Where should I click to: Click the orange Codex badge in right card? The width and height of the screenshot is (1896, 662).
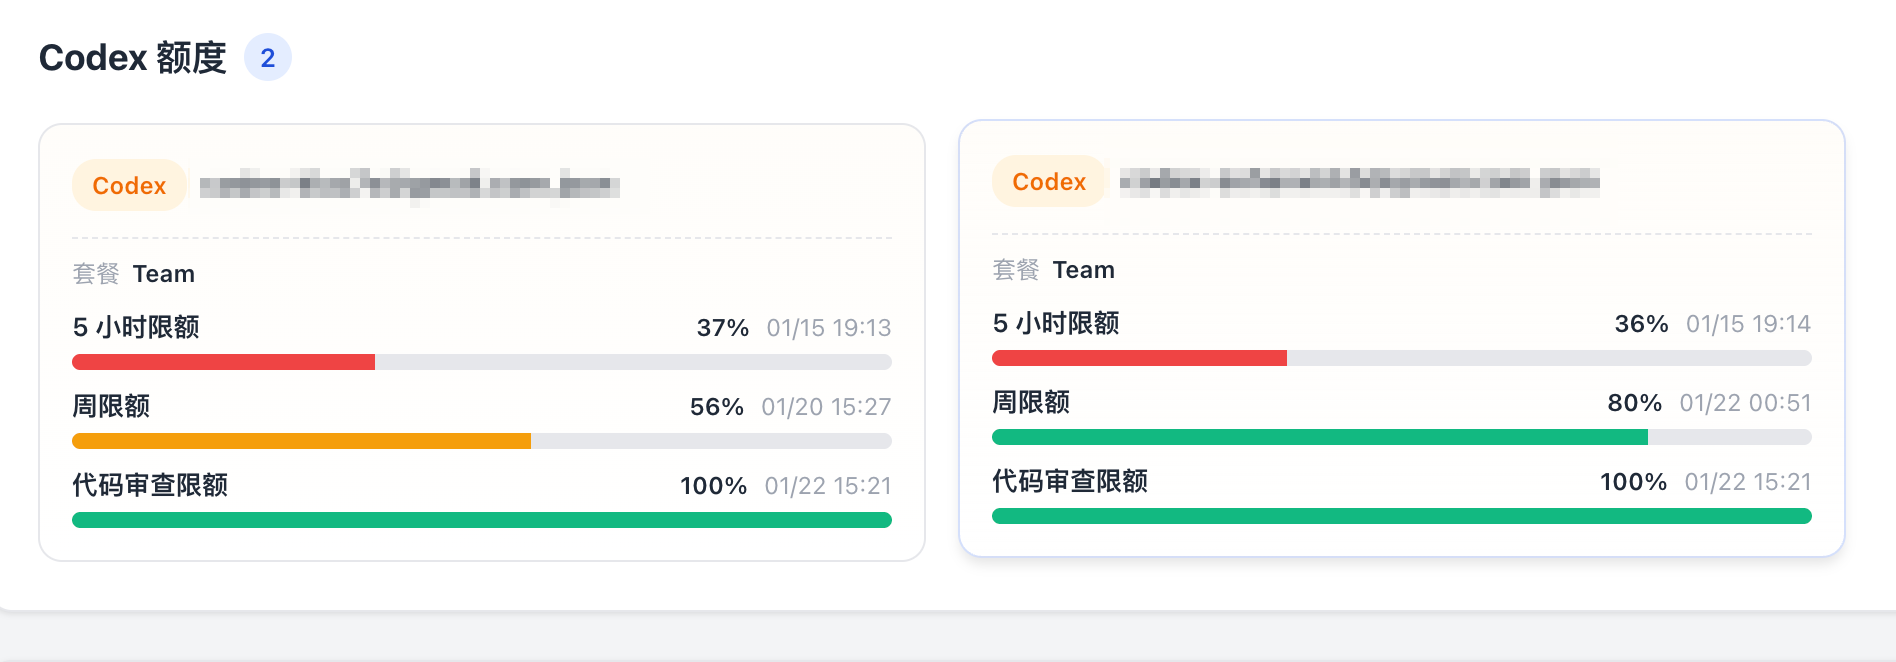click(x=1049, y=181)
